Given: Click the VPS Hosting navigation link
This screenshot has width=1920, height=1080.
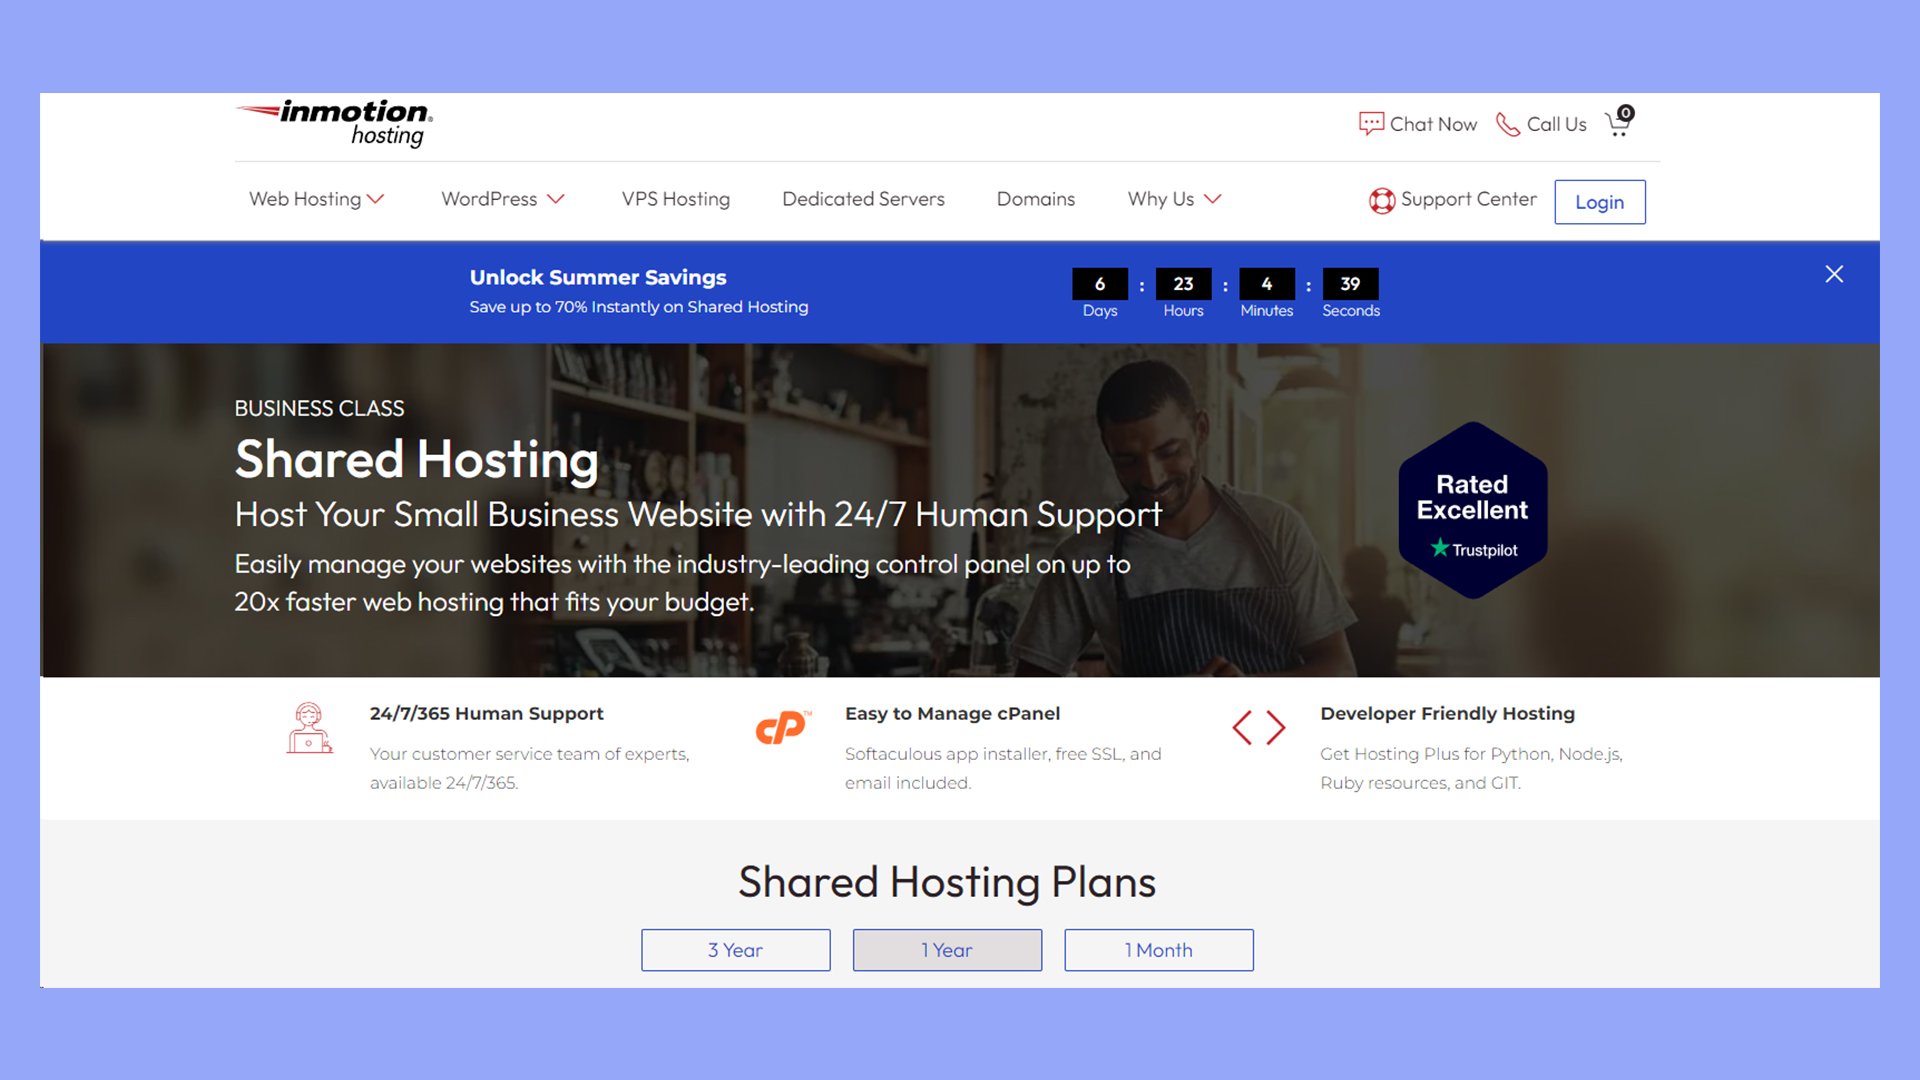Looking at the screenshot, I should click(x=674, y=199).
